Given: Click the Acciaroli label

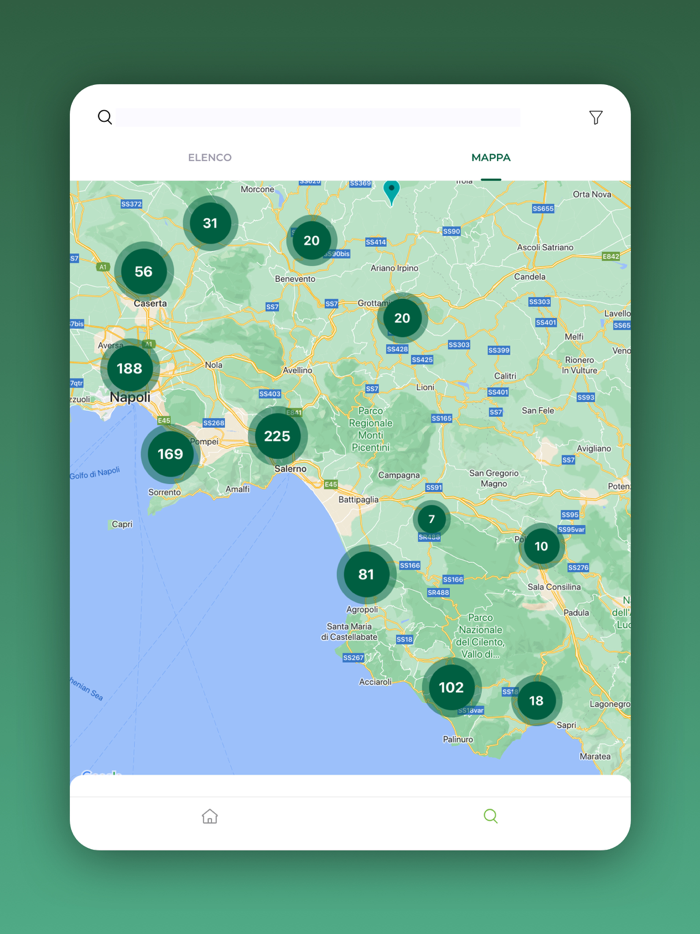Looking at the screenshot, I should (375, 681).
